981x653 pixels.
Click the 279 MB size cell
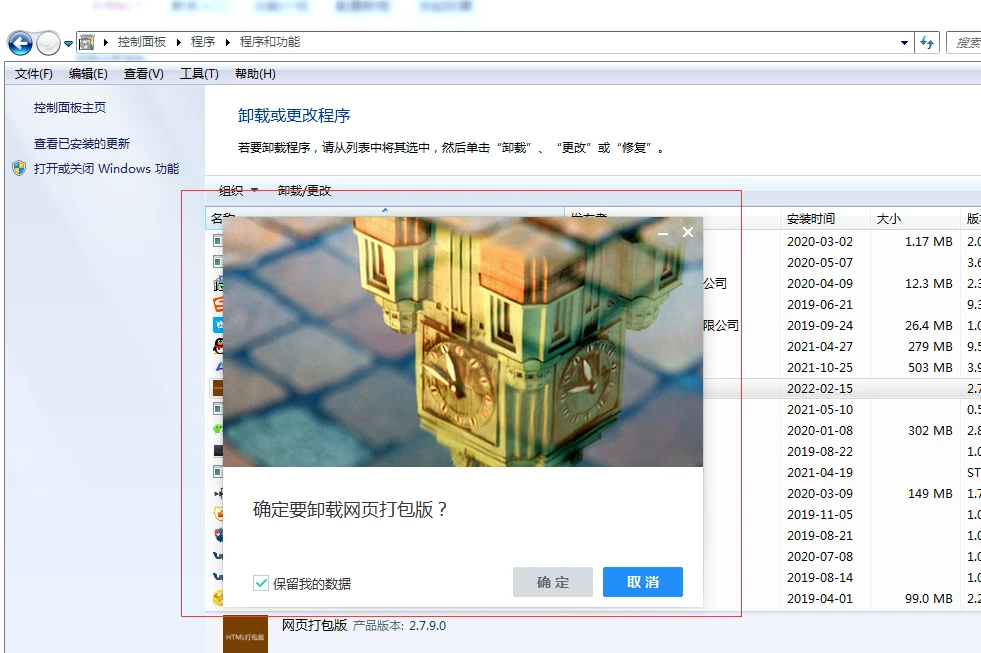[930, 347]
